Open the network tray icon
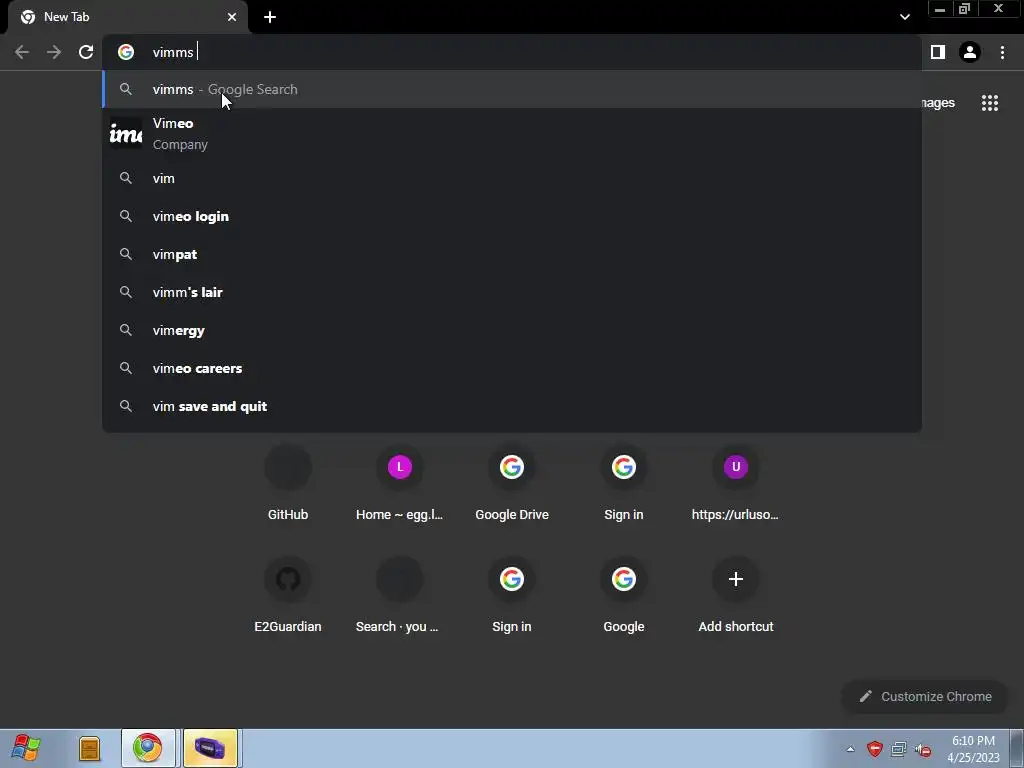Screen dimensions: 1024x768 click(899, 749)
